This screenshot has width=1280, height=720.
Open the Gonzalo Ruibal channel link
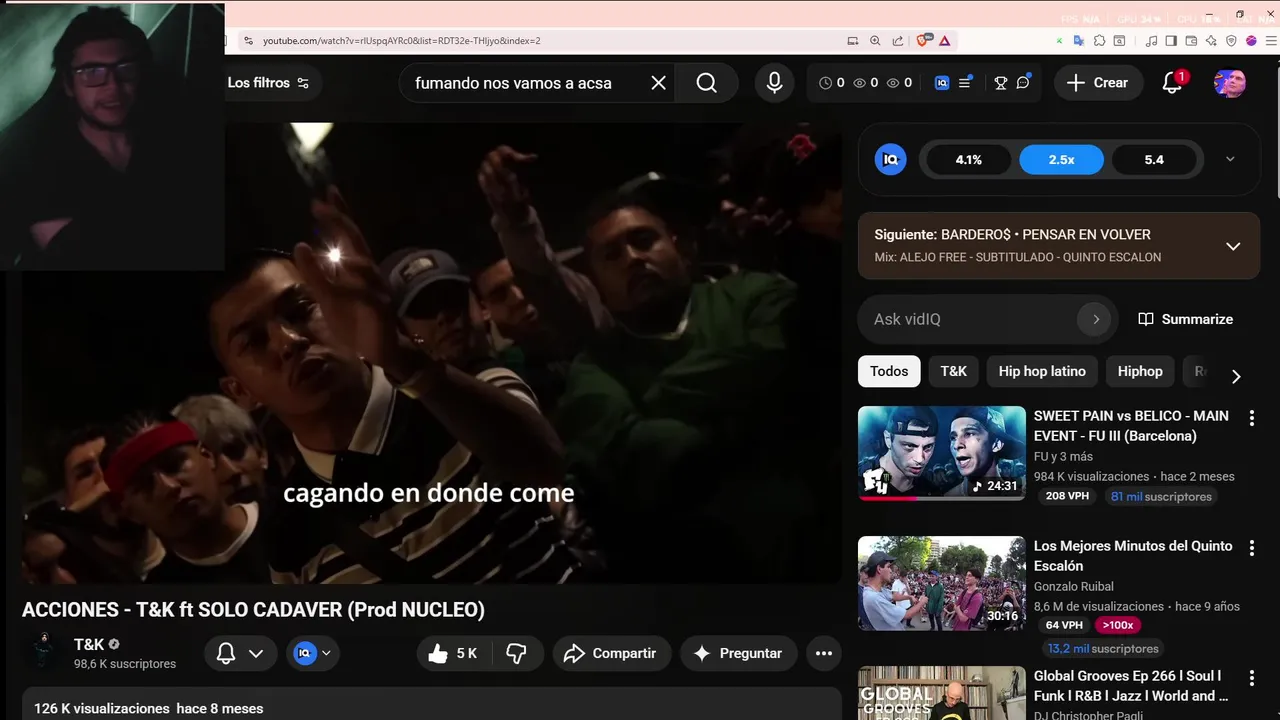tap(1074, 587)
